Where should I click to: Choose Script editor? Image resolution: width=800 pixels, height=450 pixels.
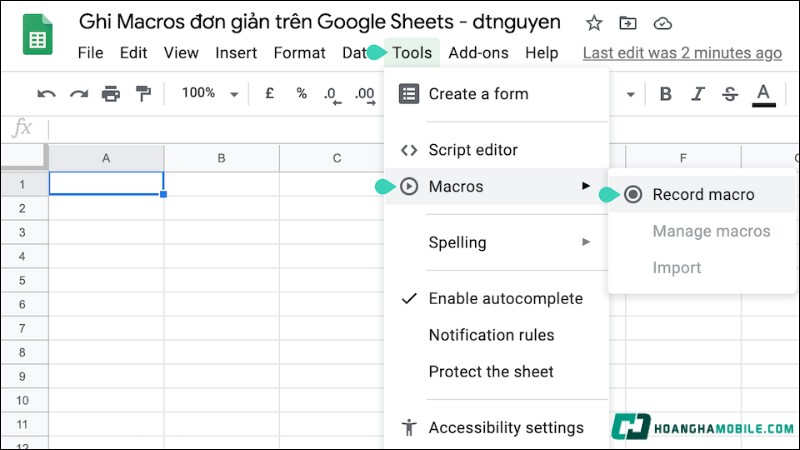496,150
